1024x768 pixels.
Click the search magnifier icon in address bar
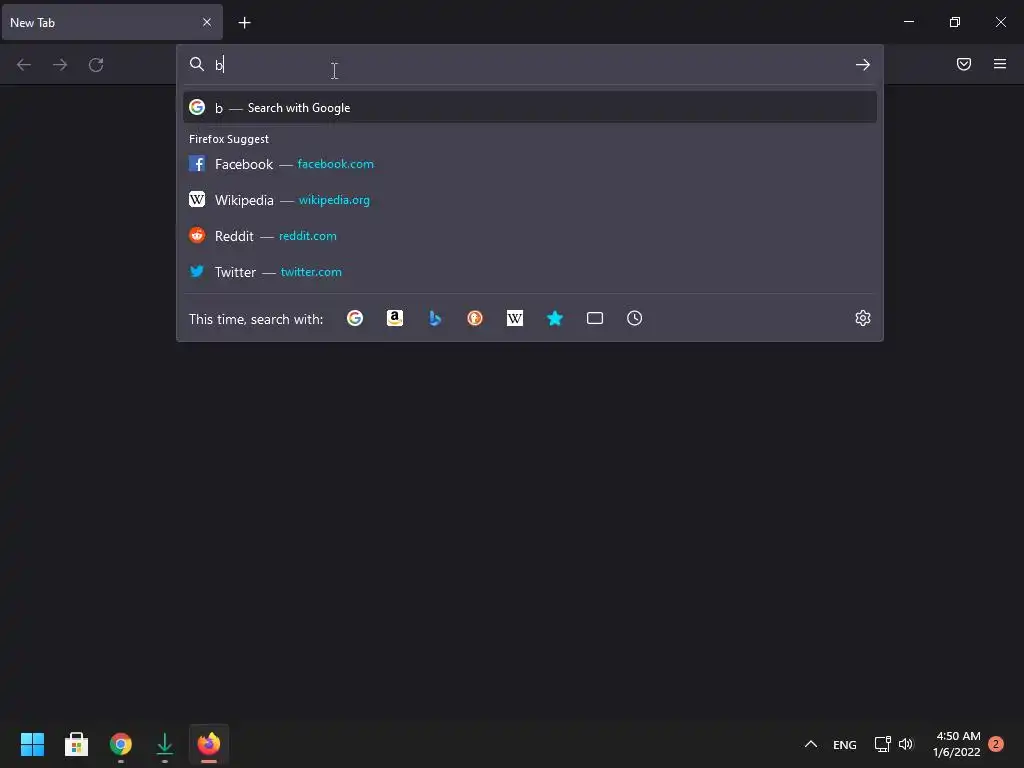(x=197, y=64)
